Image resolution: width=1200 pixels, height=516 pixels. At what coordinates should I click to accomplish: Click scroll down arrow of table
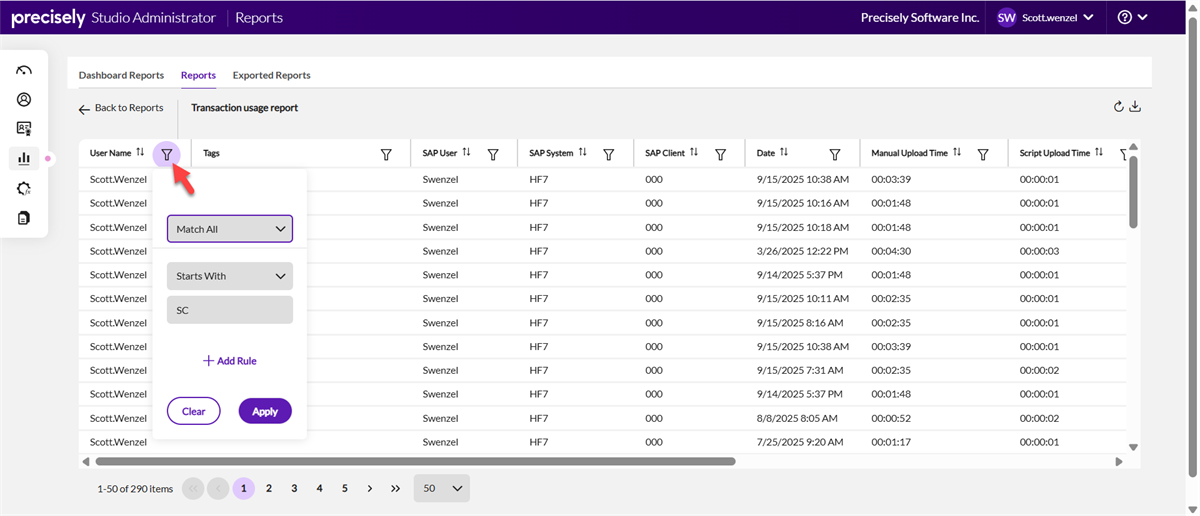[1133, 447]
